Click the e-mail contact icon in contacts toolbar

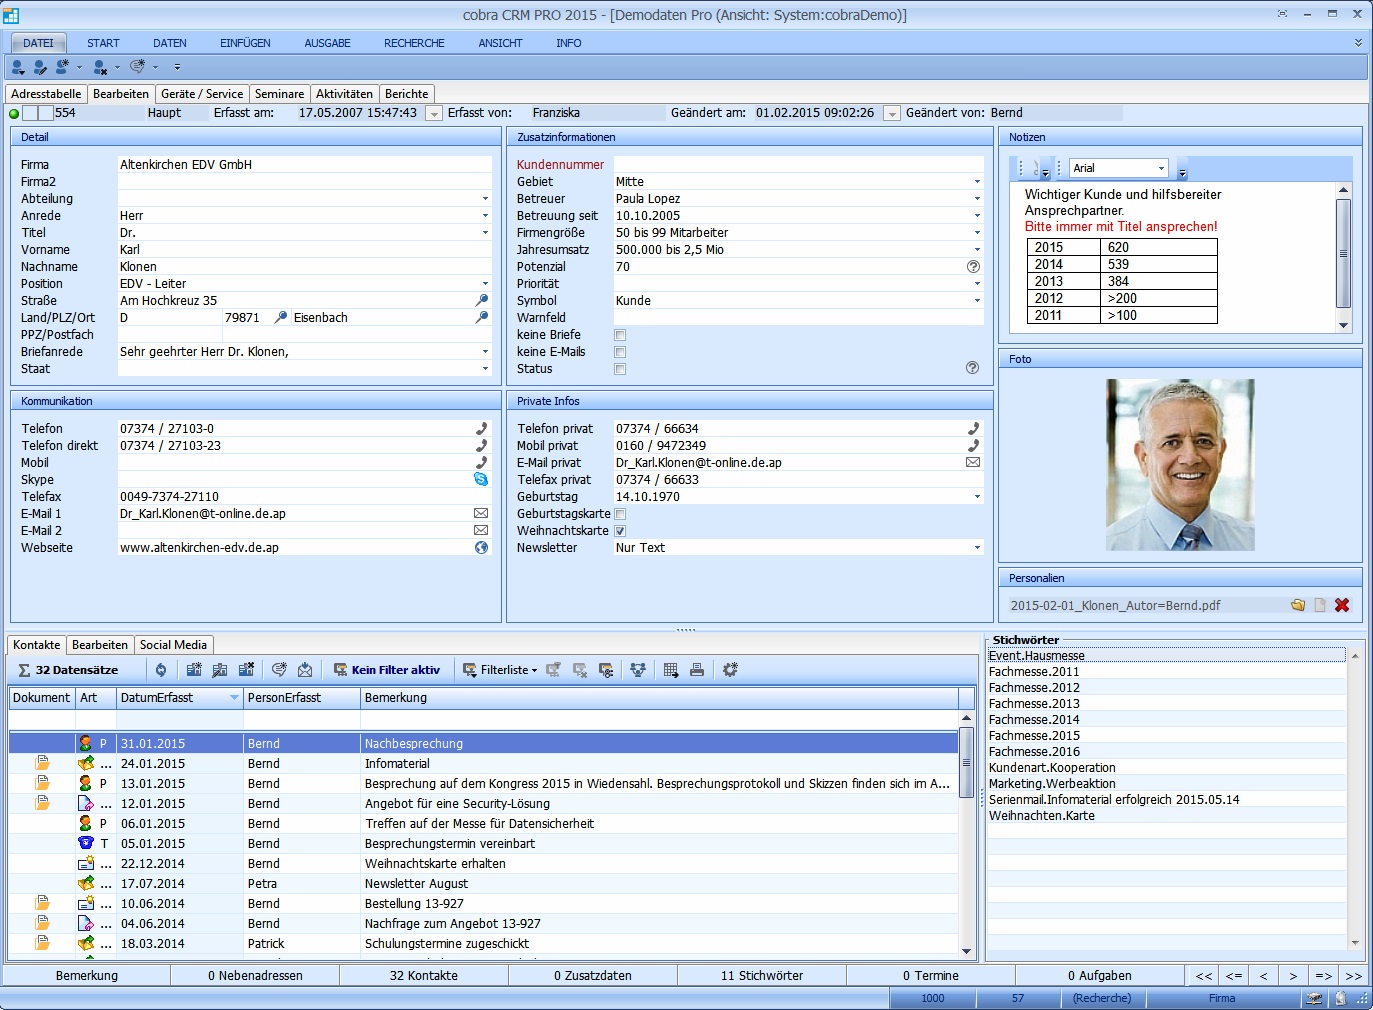[305, 670]
